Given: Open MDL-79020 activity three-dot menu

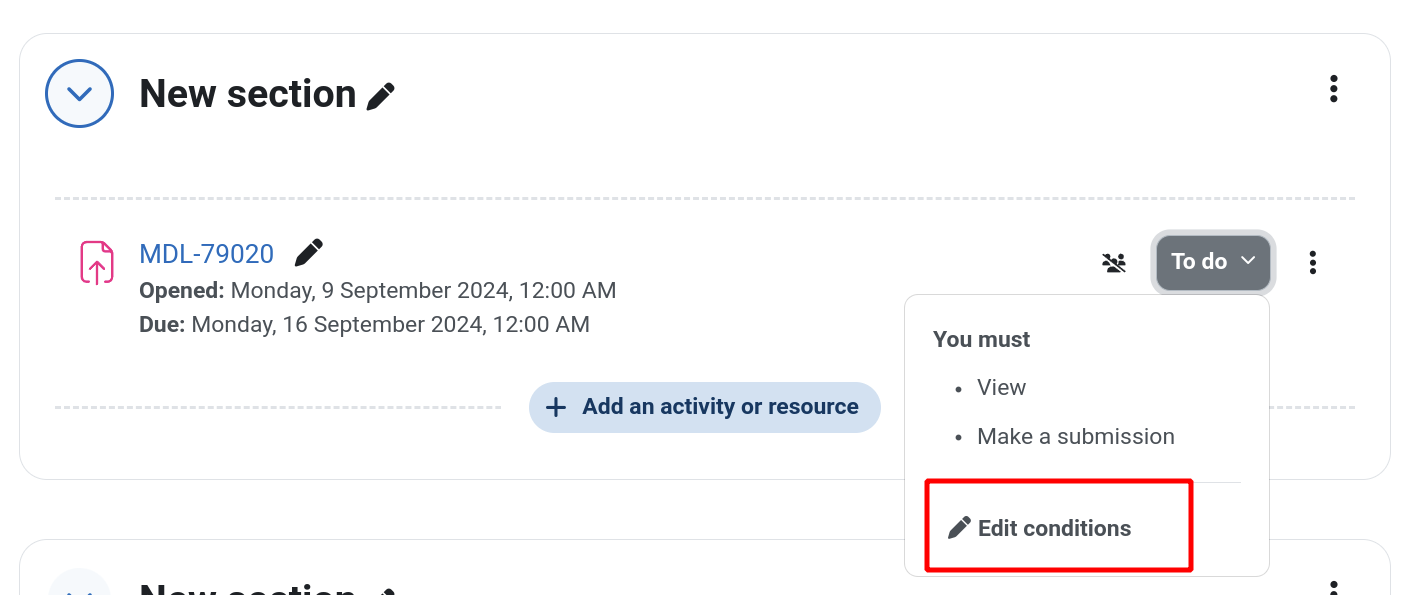Looking at the screenshot, I should [x=1313, y=263].
